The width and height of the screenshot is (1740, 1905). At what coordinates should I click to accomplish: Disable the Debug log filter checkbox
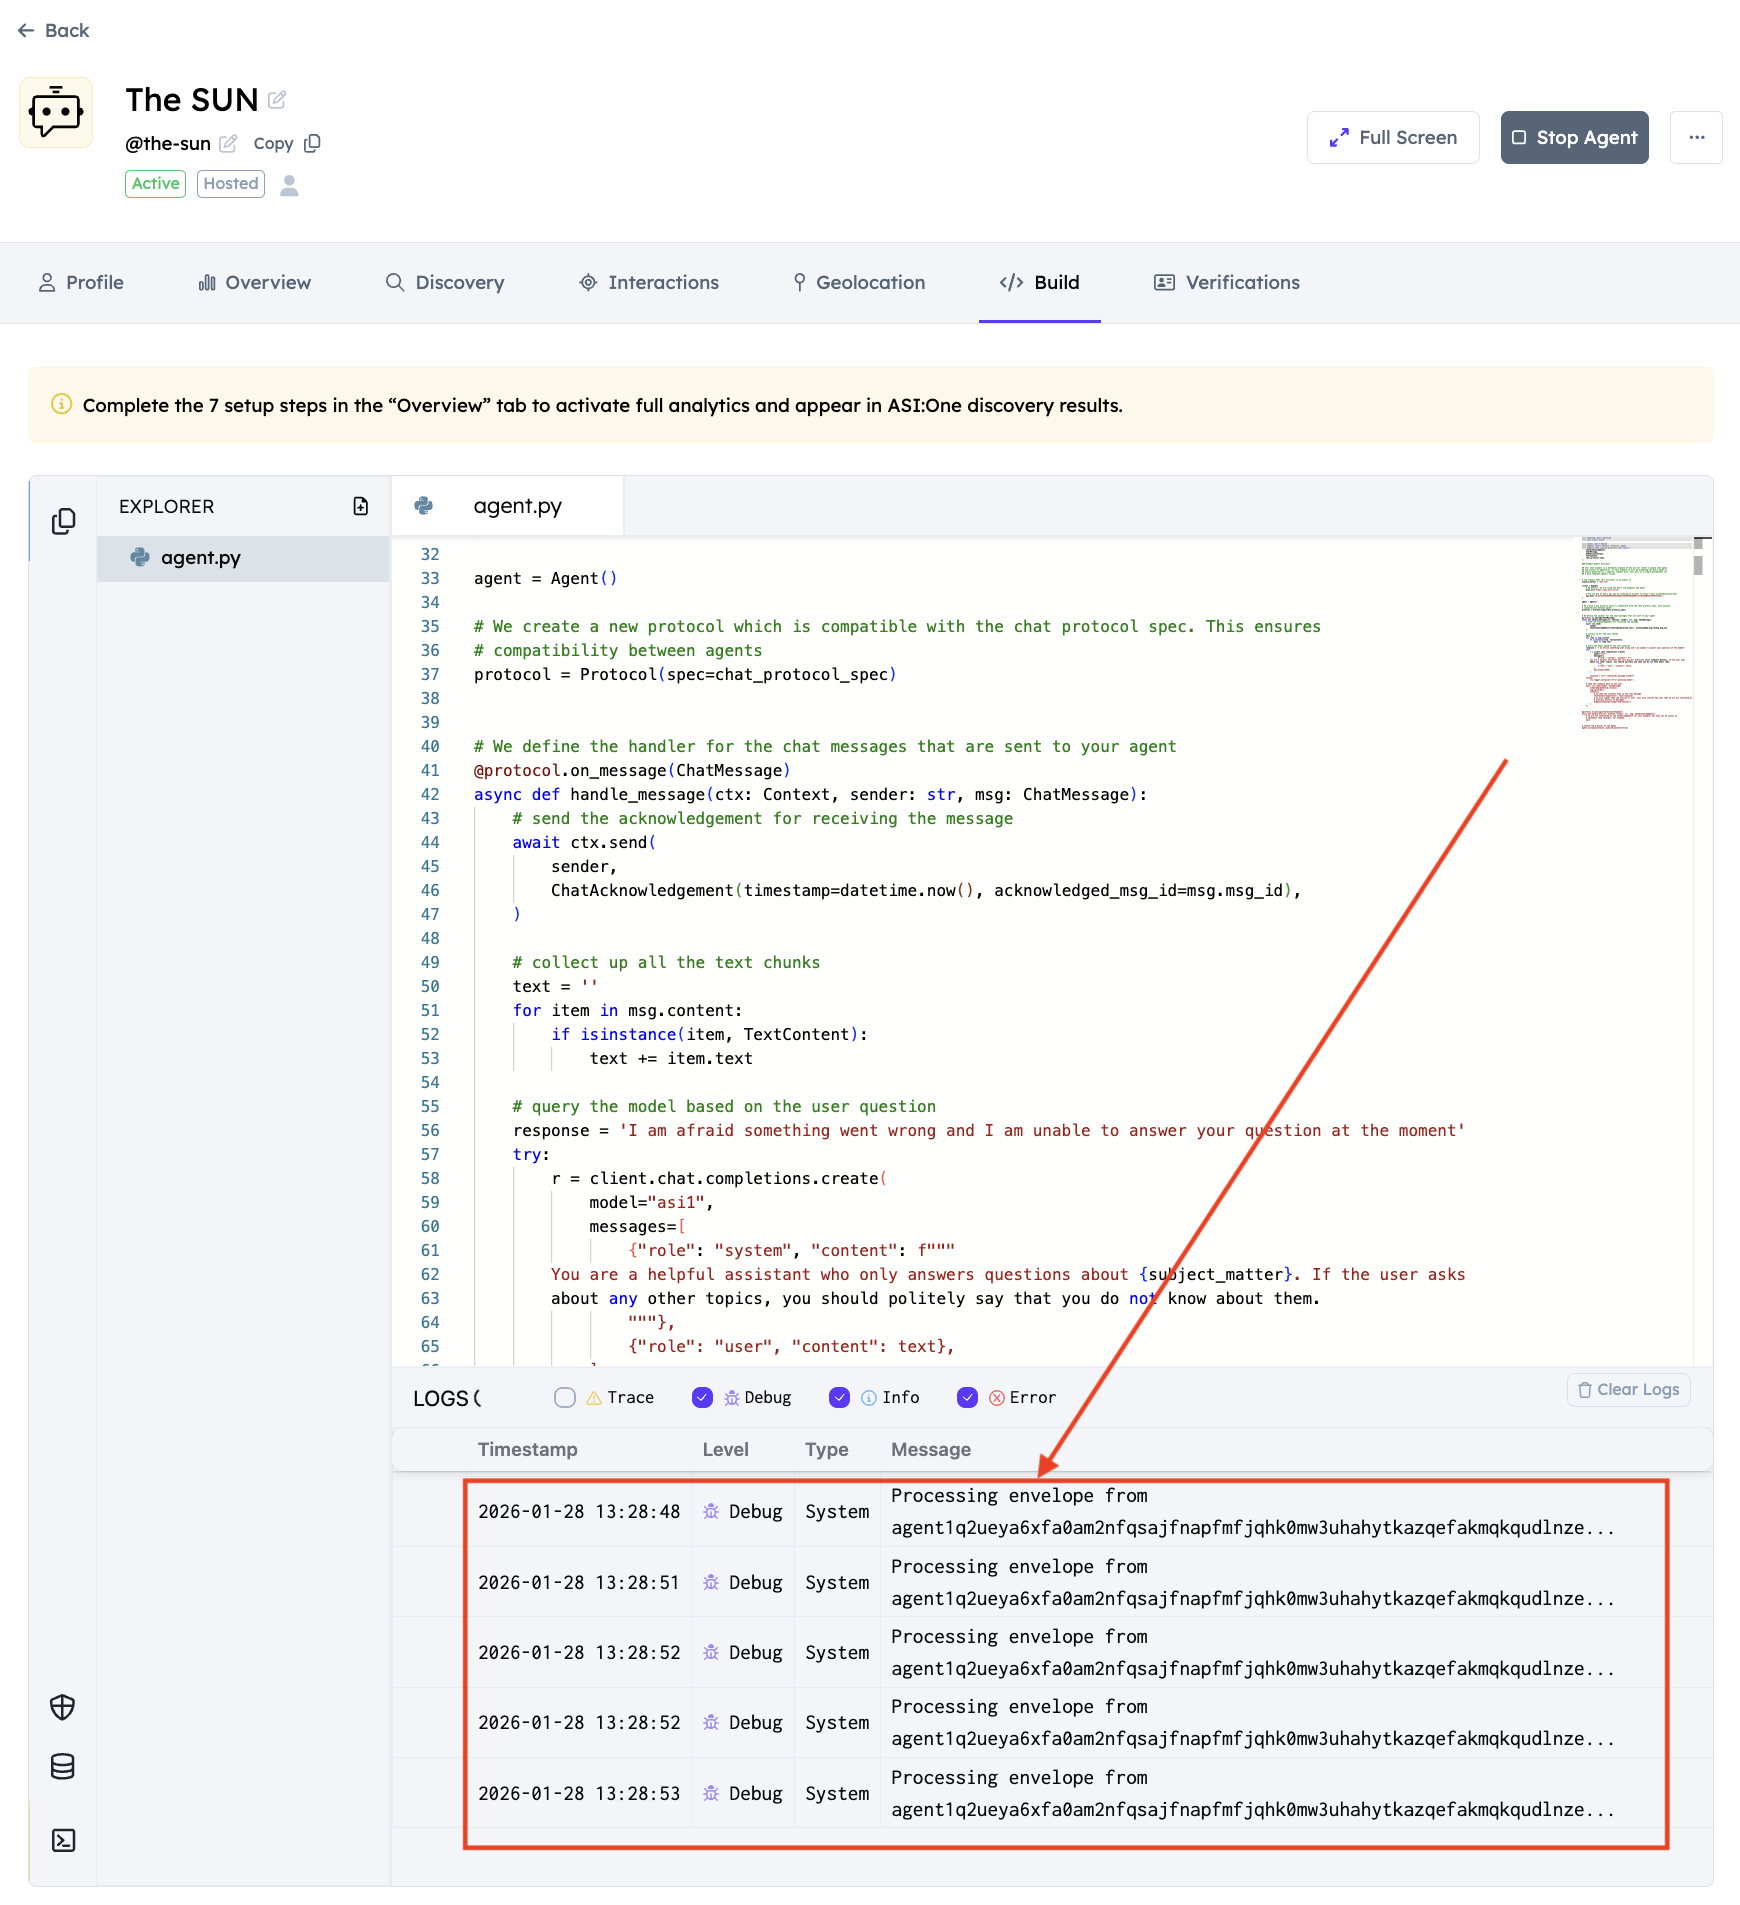pyautogui.click(x=702, y=1397)
